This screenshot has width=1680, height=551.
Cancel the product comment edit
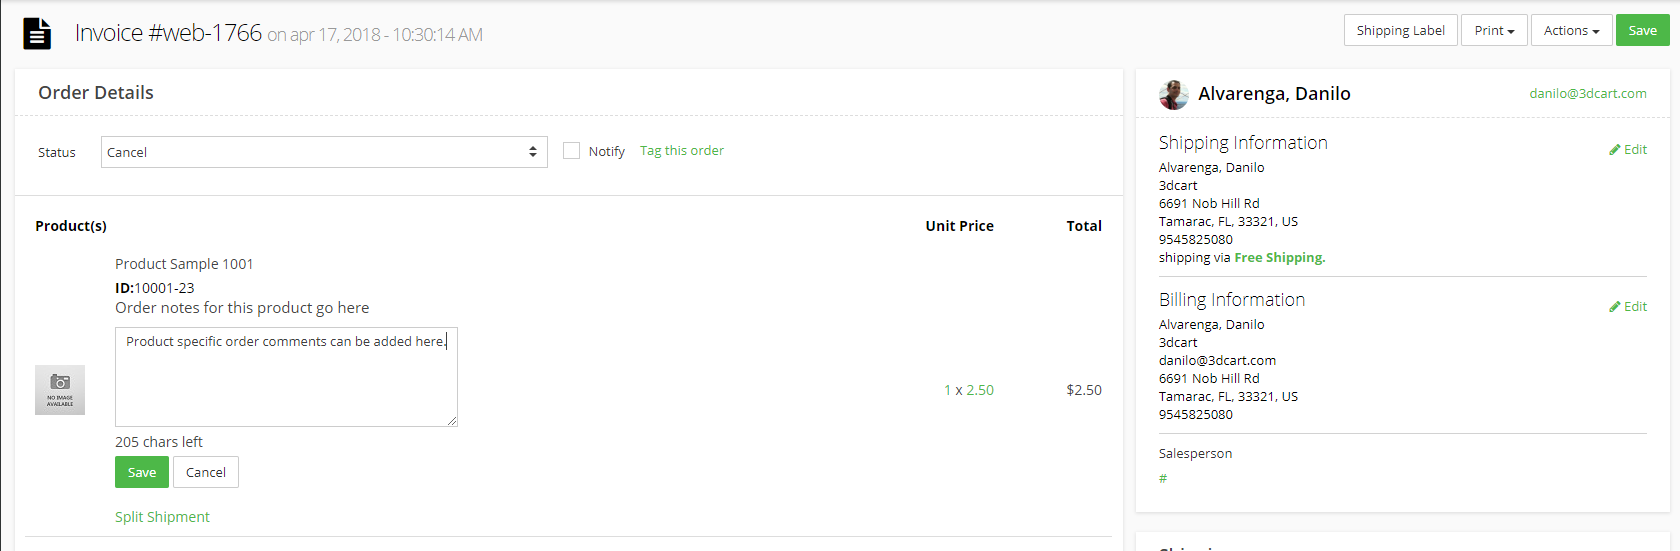(206, 472)
